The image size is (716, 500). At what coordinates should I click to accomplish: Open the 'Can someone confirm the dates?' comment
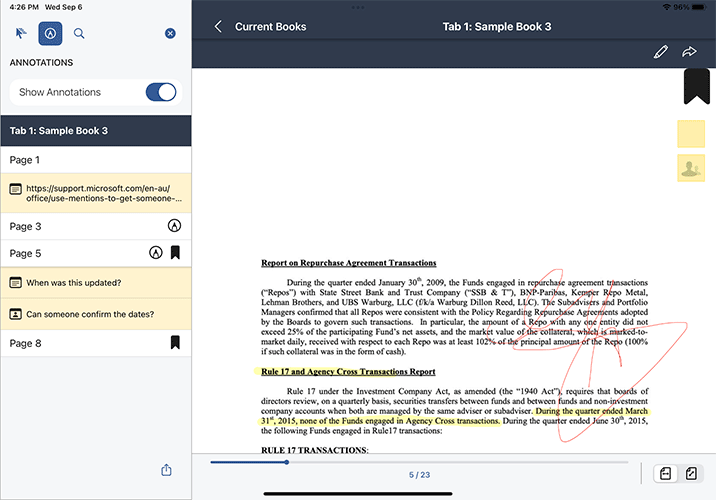(95, 314)
